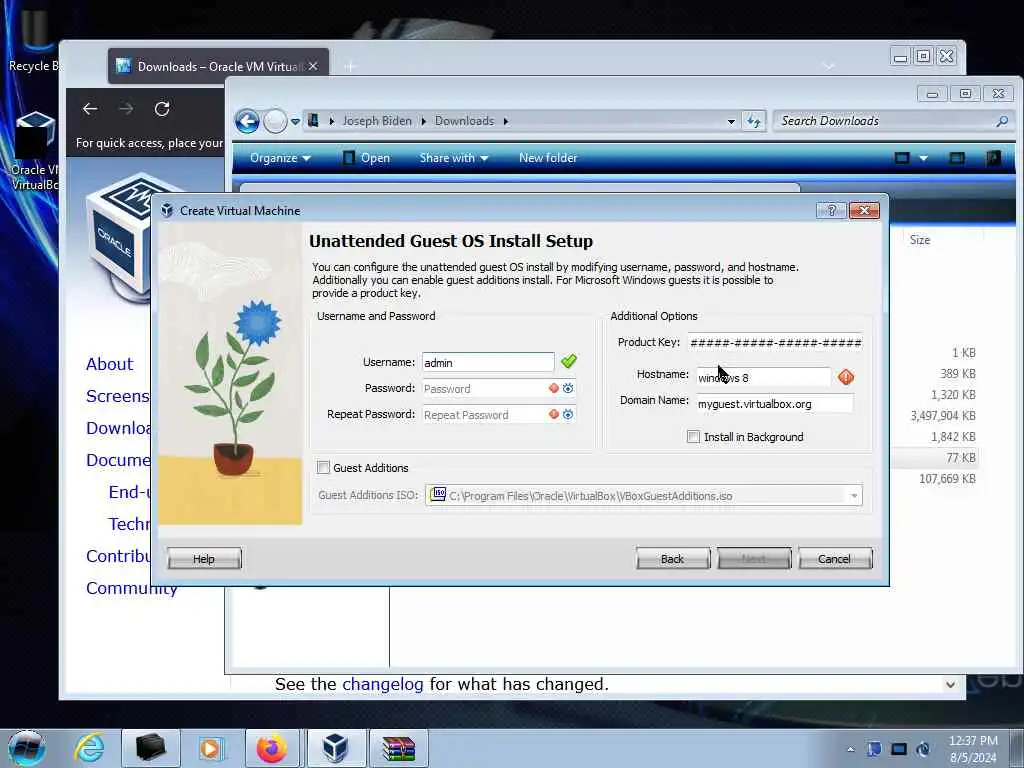Launch Internet Explorer from taskbar
The width and height of the screenshot is (1024, 768).
coord(89,748)
